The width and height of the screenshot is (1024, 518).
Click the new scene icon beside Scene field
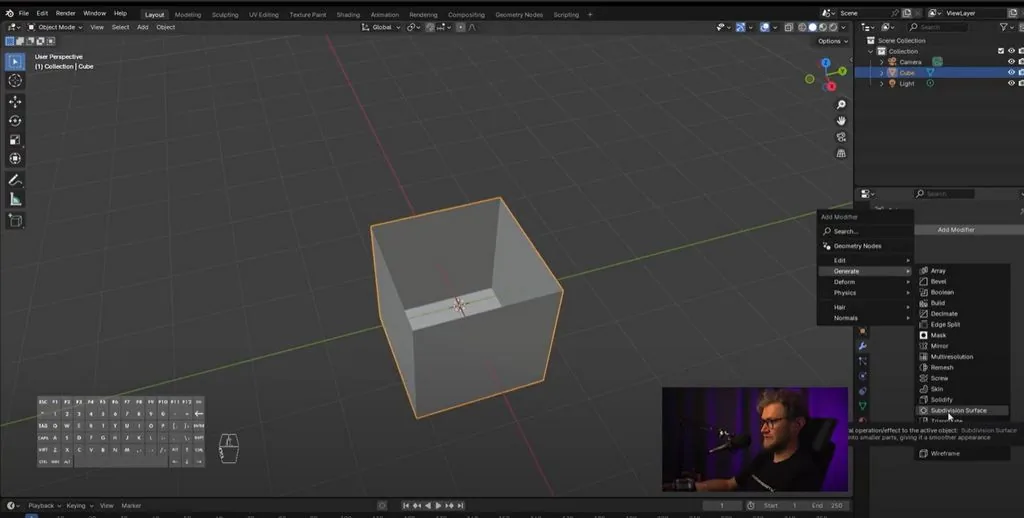pyautogui.click(x=907, y=13)
